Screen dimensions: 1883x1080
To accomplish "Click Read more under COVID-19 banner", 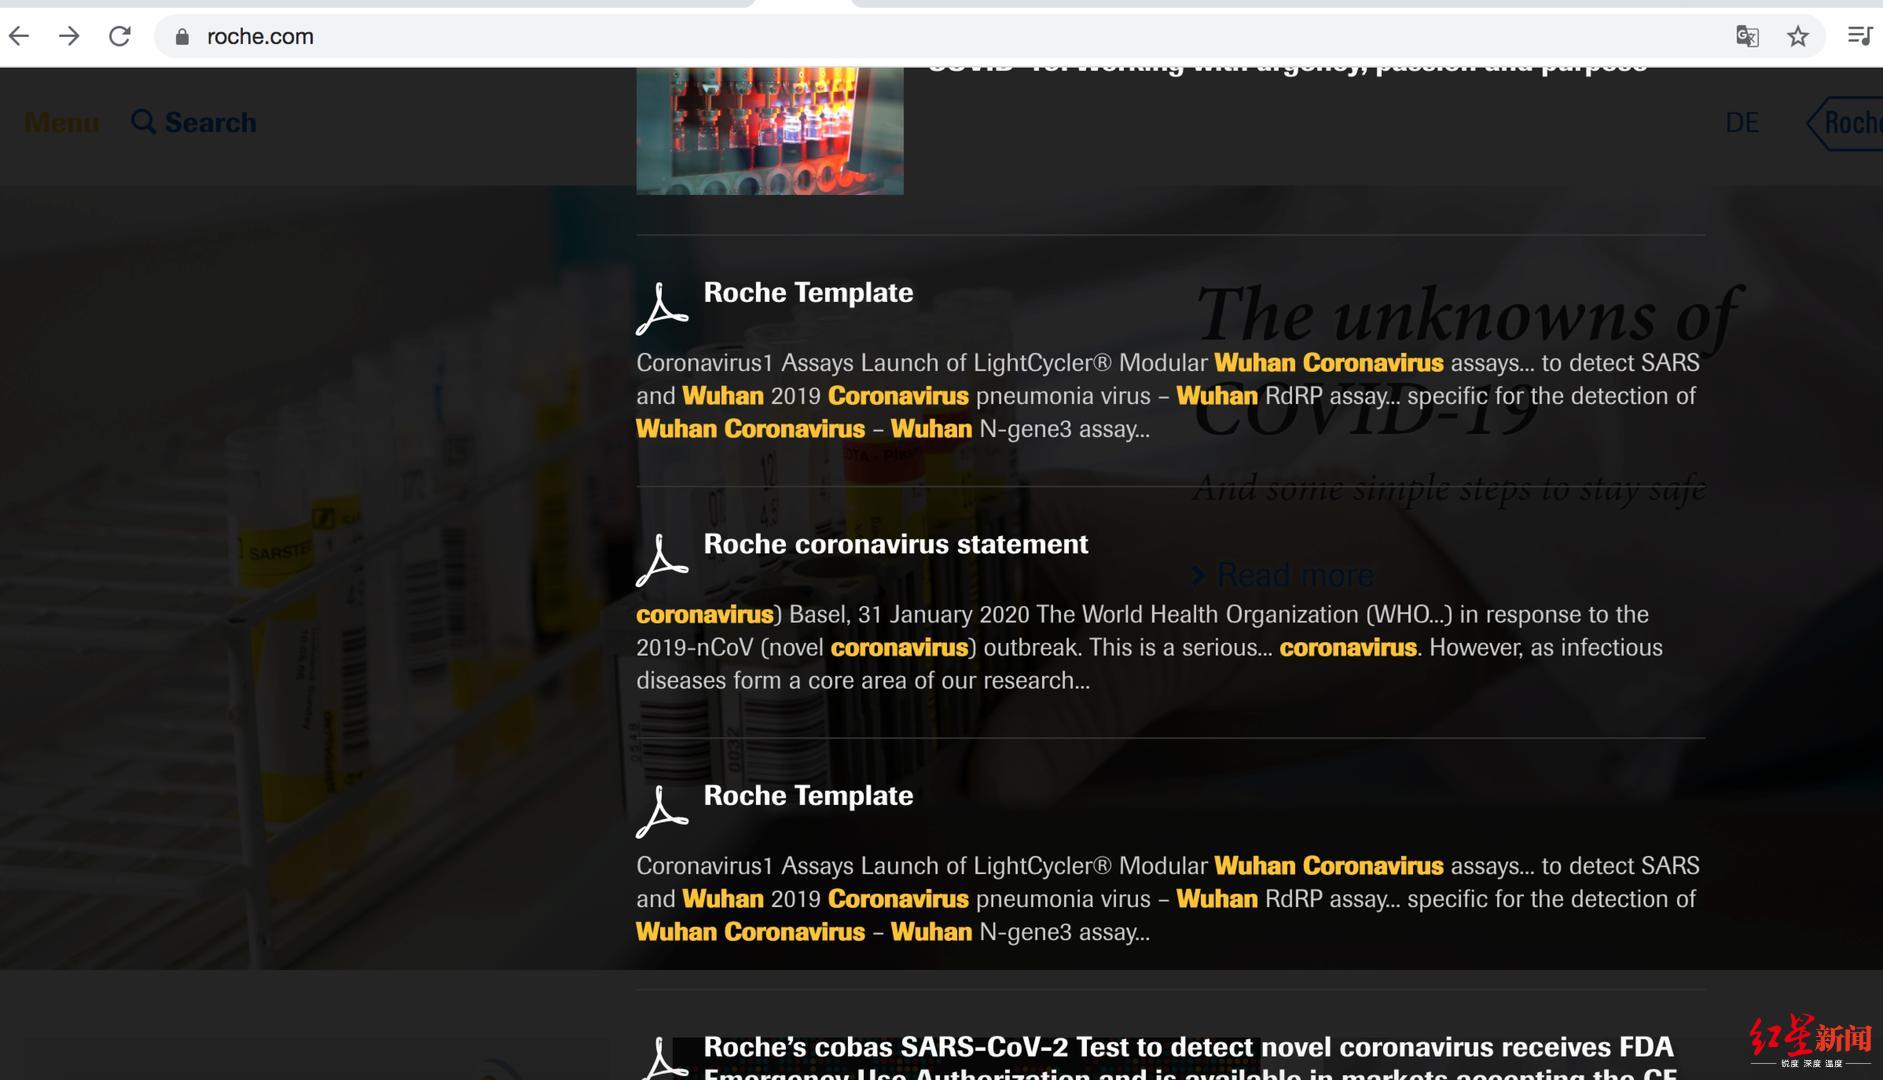I will (1283, 575).
